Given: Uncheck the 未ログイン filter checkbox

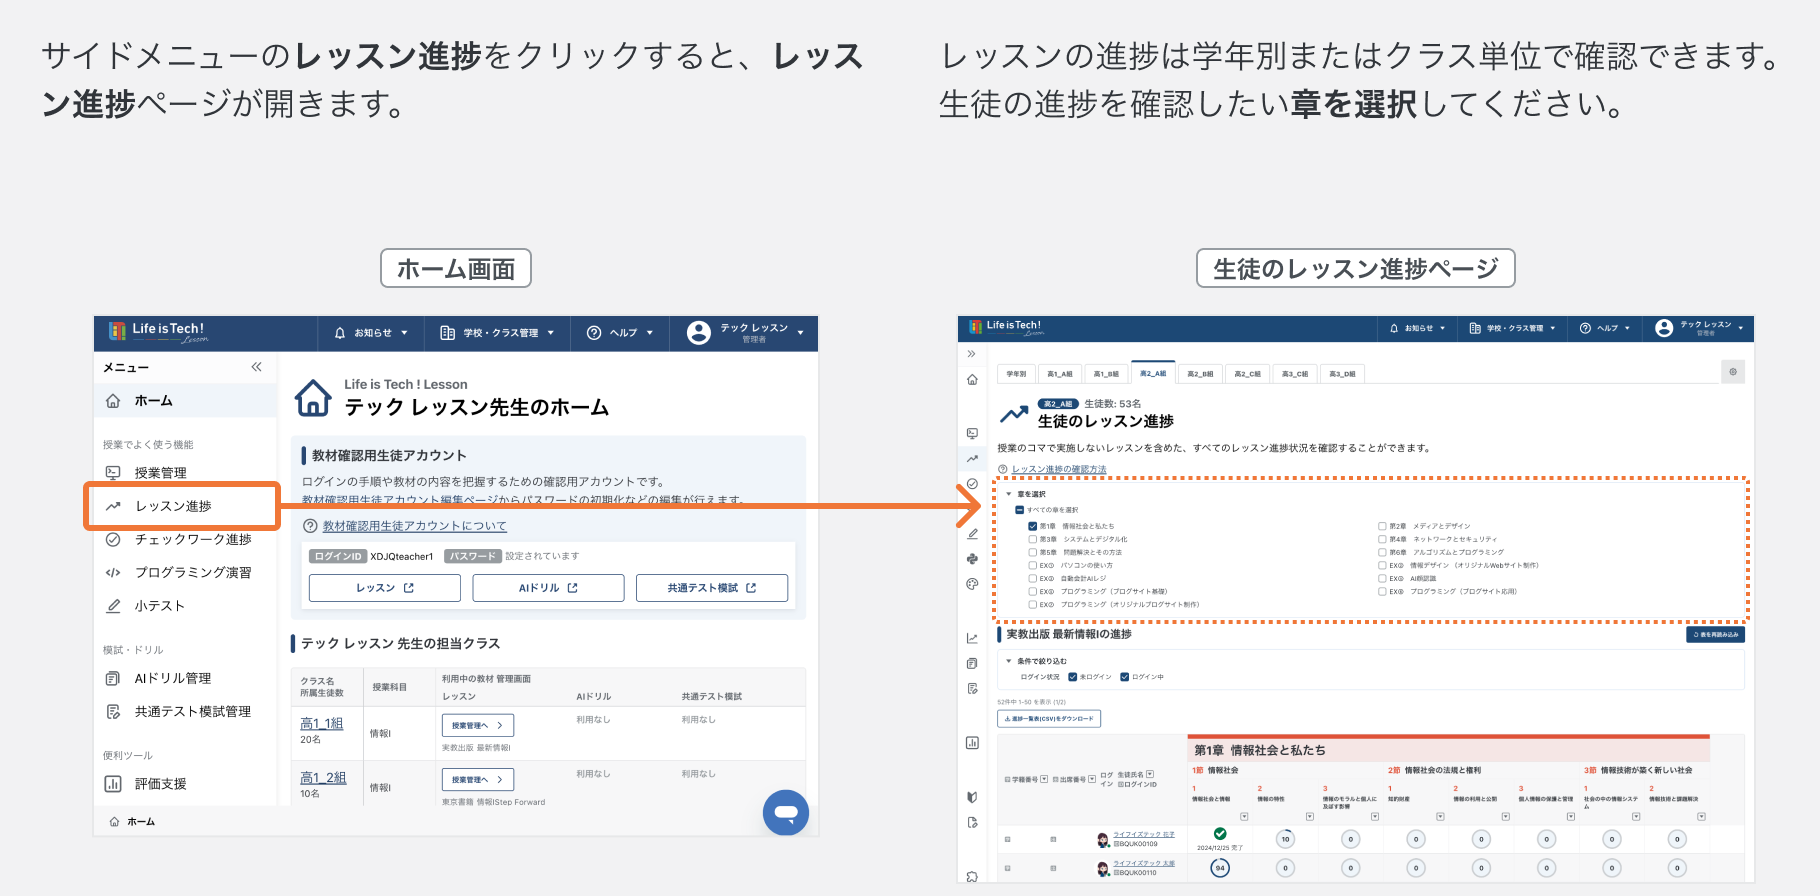Looking at the screenshot, I should point(1073,677).
